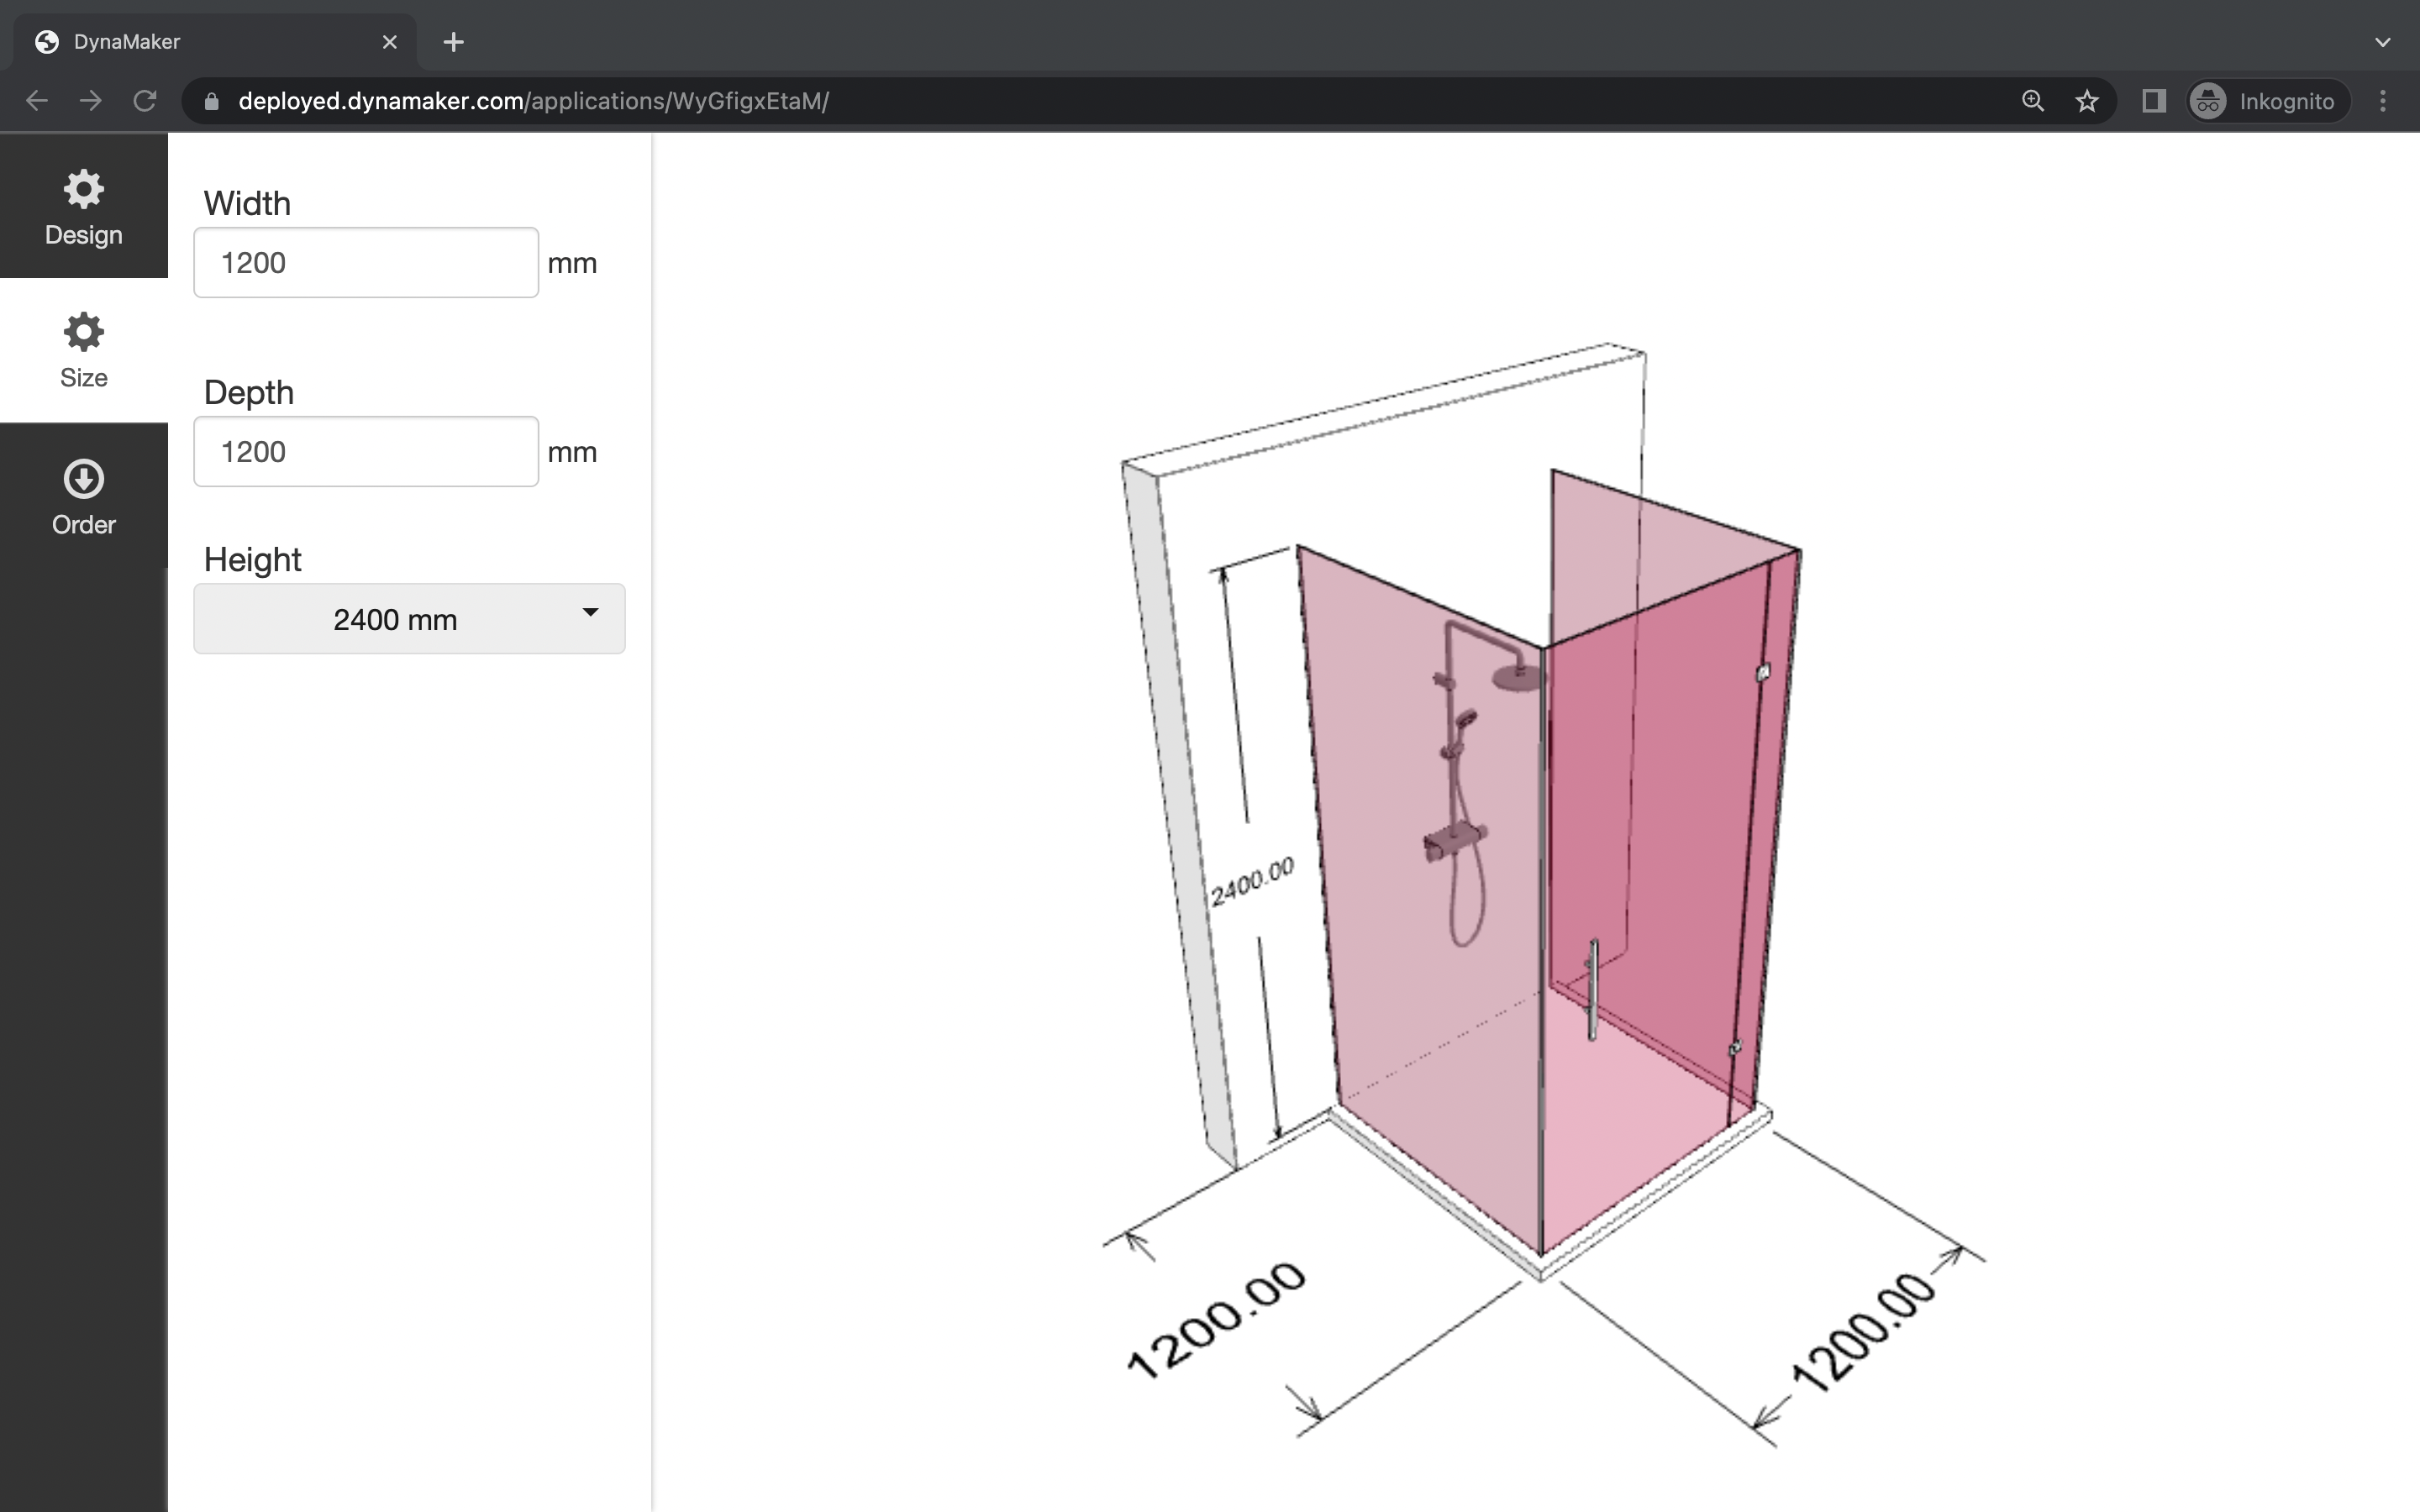
Task: Open the Height dropdown showing 2400 mm
Action: point(408,618)
